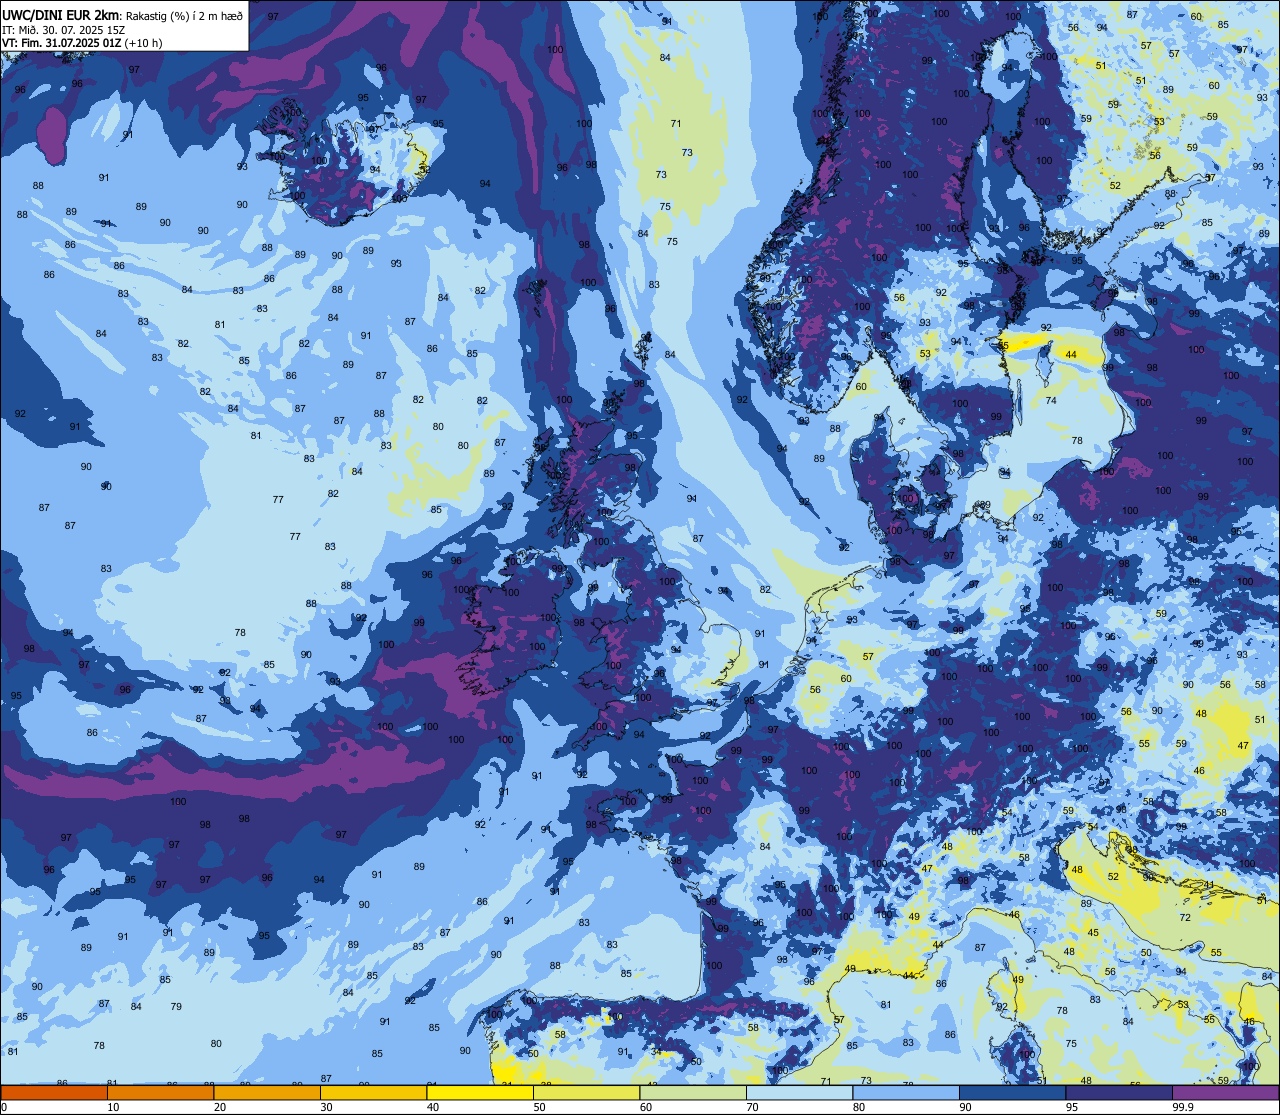This screenshot has height=1115, width=1280.
Task: Click the legend label '60'
Action: (646, 1107)
